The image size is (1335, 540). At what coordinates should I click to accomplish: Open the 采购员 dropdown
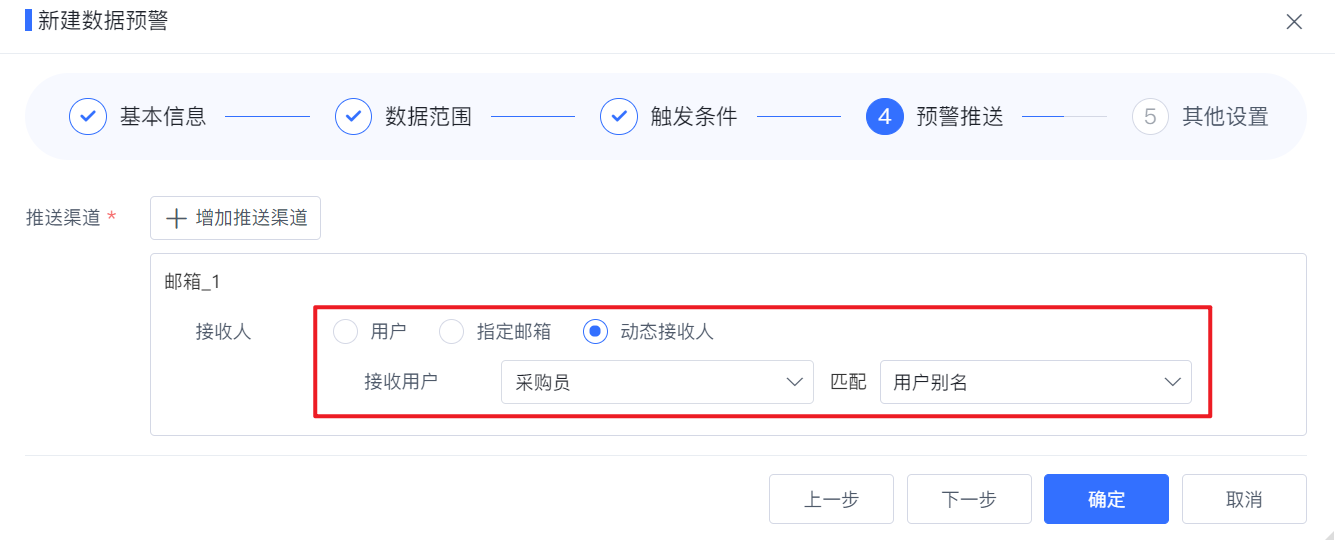[657, 382]
